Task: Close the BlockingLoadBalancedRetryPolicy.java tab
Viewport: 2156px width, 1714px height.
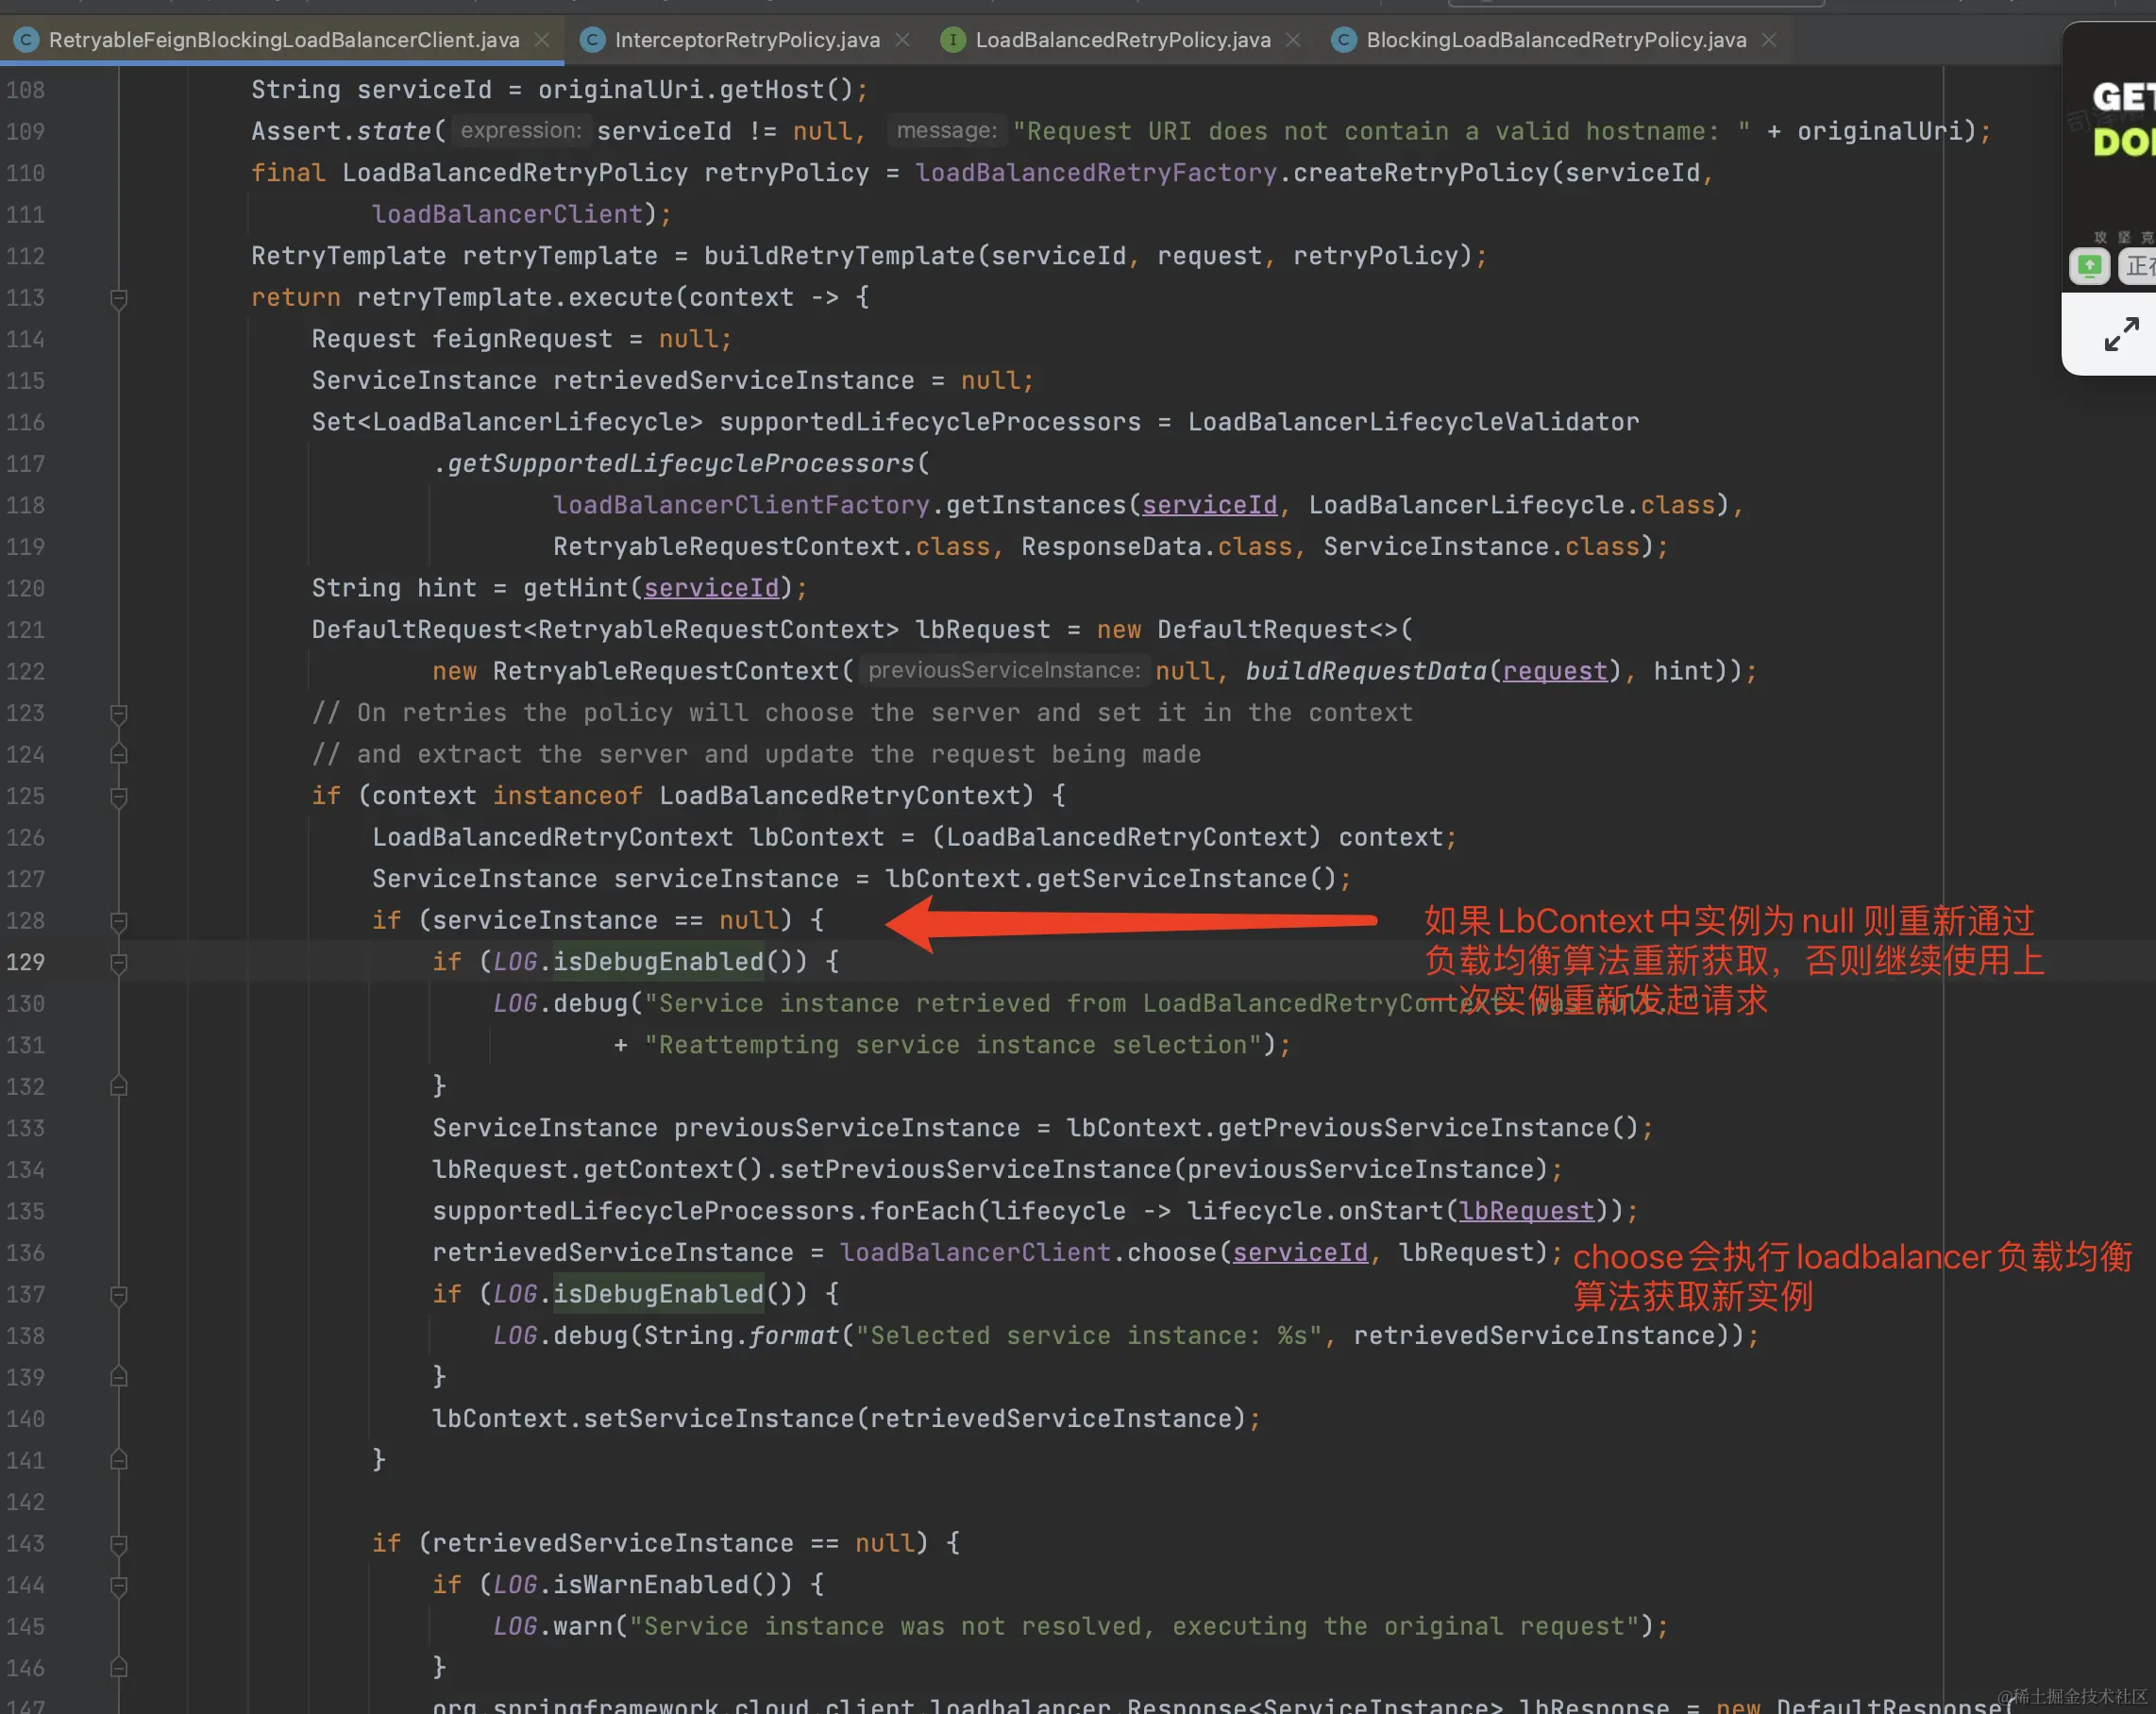Action: coord(1769,40)
